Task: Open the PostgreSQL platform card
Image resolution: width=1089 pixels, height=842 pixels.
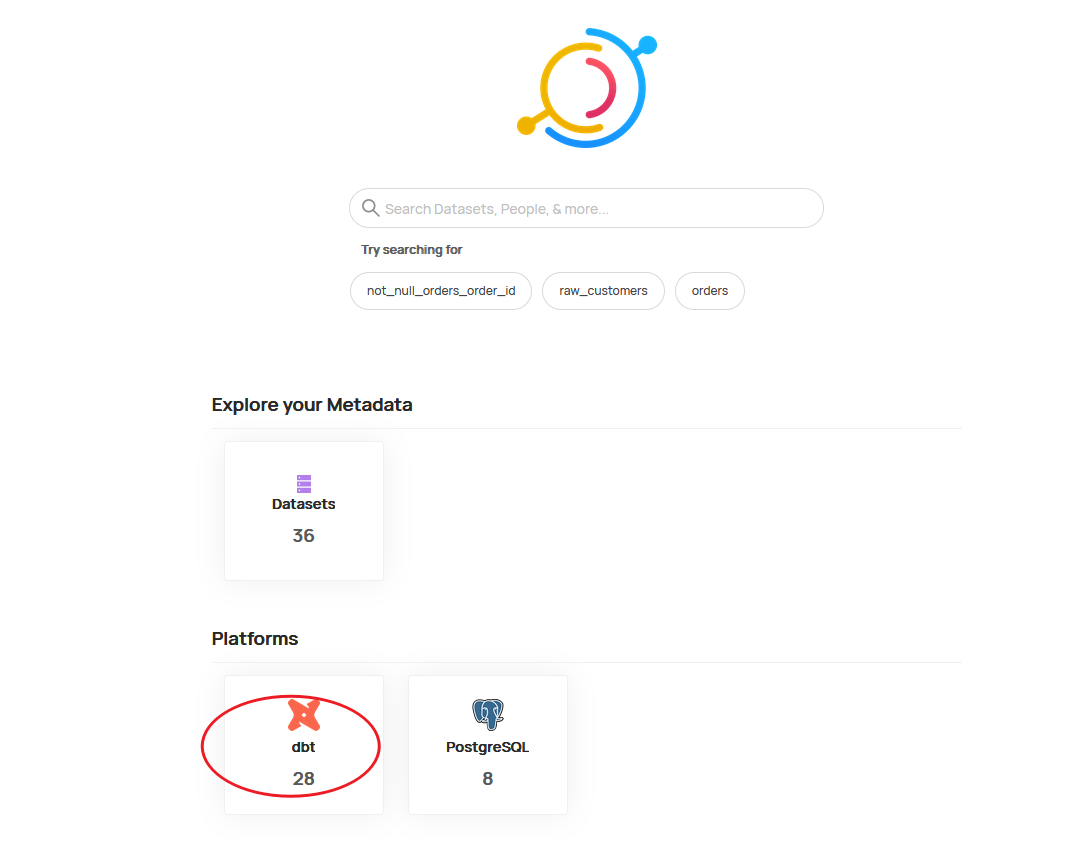Action: tap(487, 745)
